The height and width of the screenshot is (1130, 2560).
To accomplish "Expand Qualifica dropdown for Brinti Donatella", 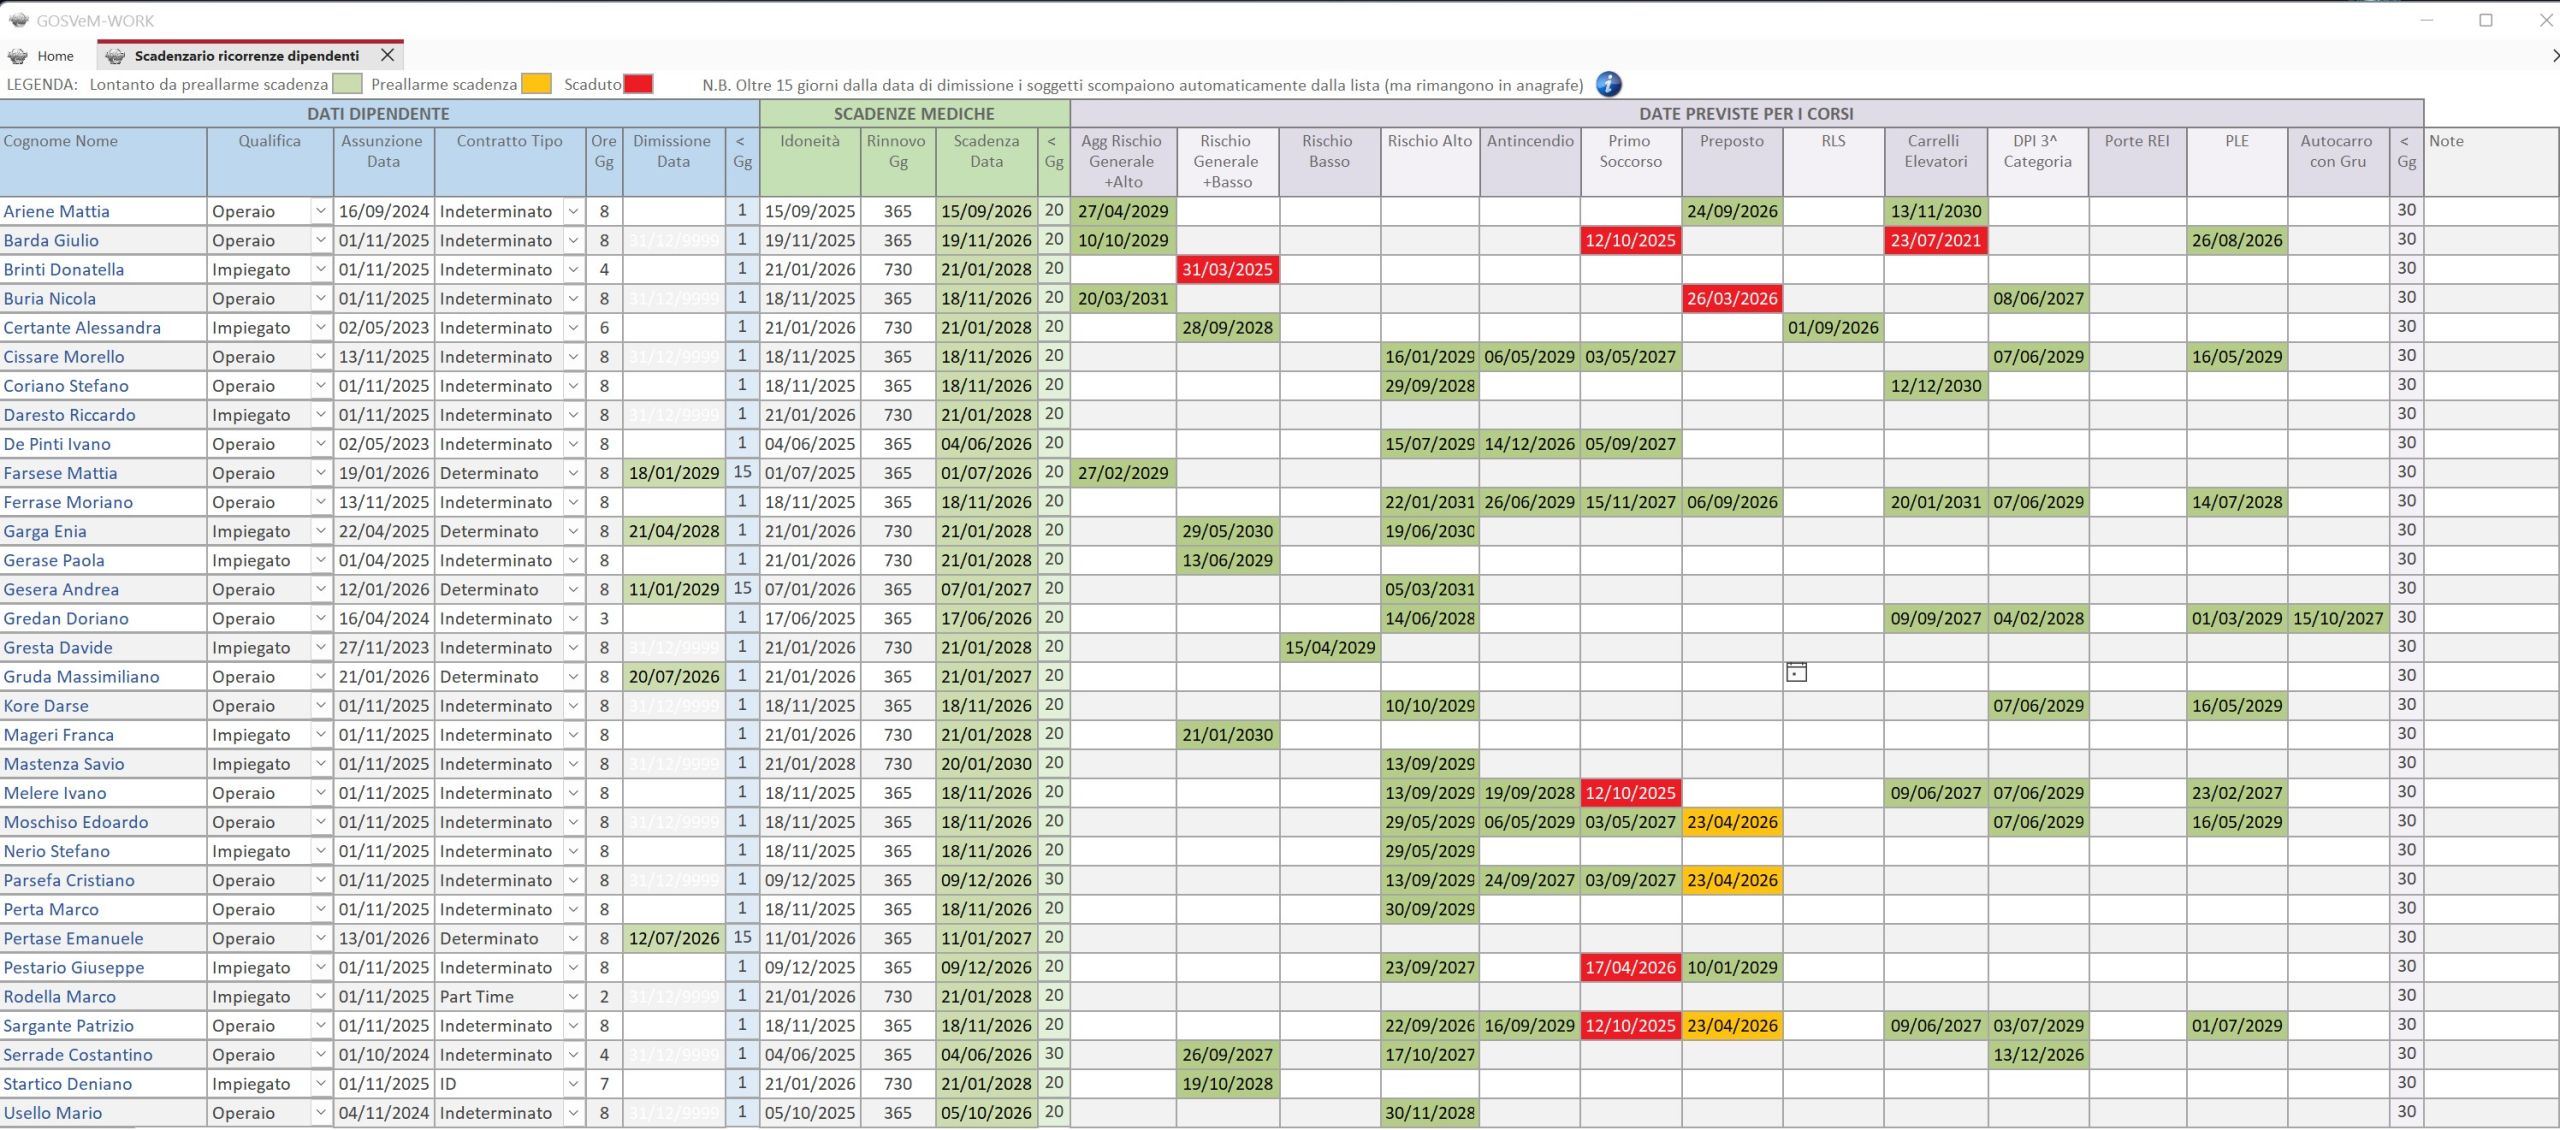I will (320, 269).
